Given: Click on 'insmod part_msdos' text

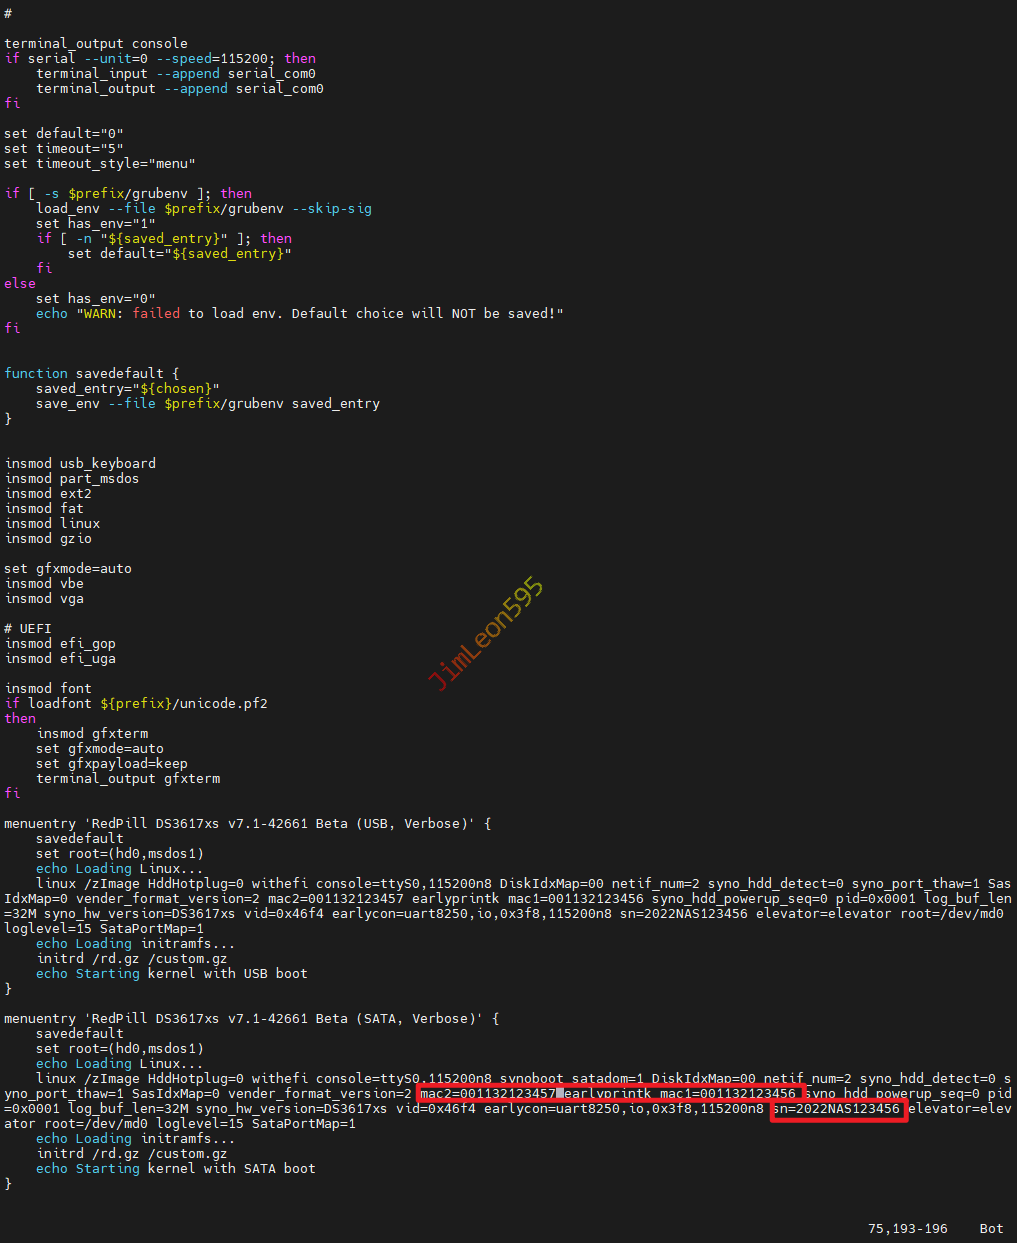Looking at the screenshot, I should pos(72,479).
